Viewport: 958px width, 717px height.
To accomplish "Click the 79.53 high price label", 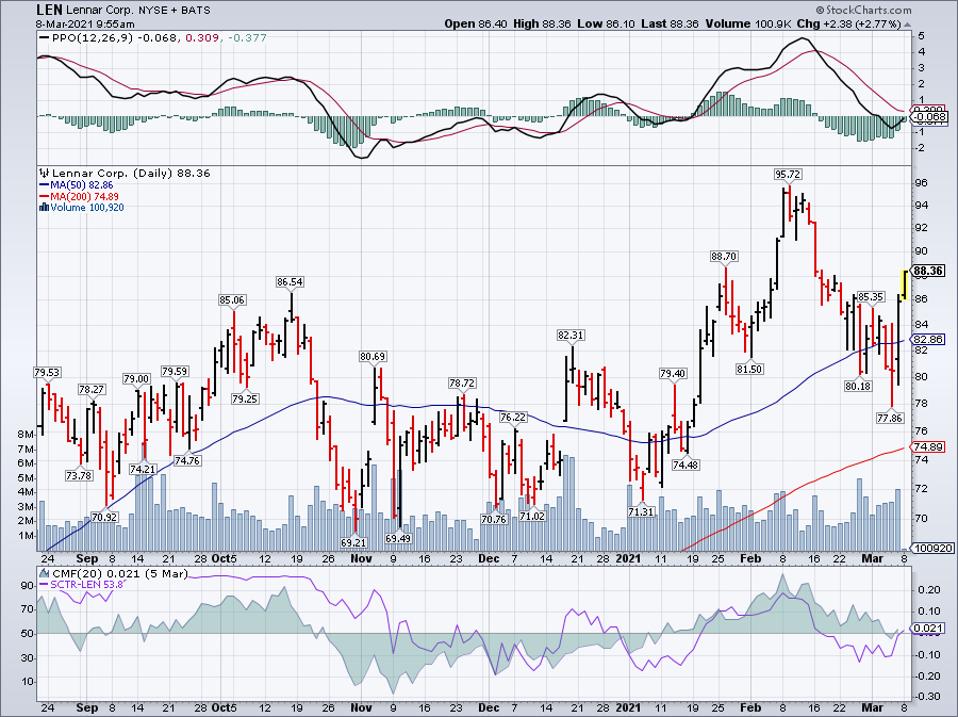I will click(47, 372).
